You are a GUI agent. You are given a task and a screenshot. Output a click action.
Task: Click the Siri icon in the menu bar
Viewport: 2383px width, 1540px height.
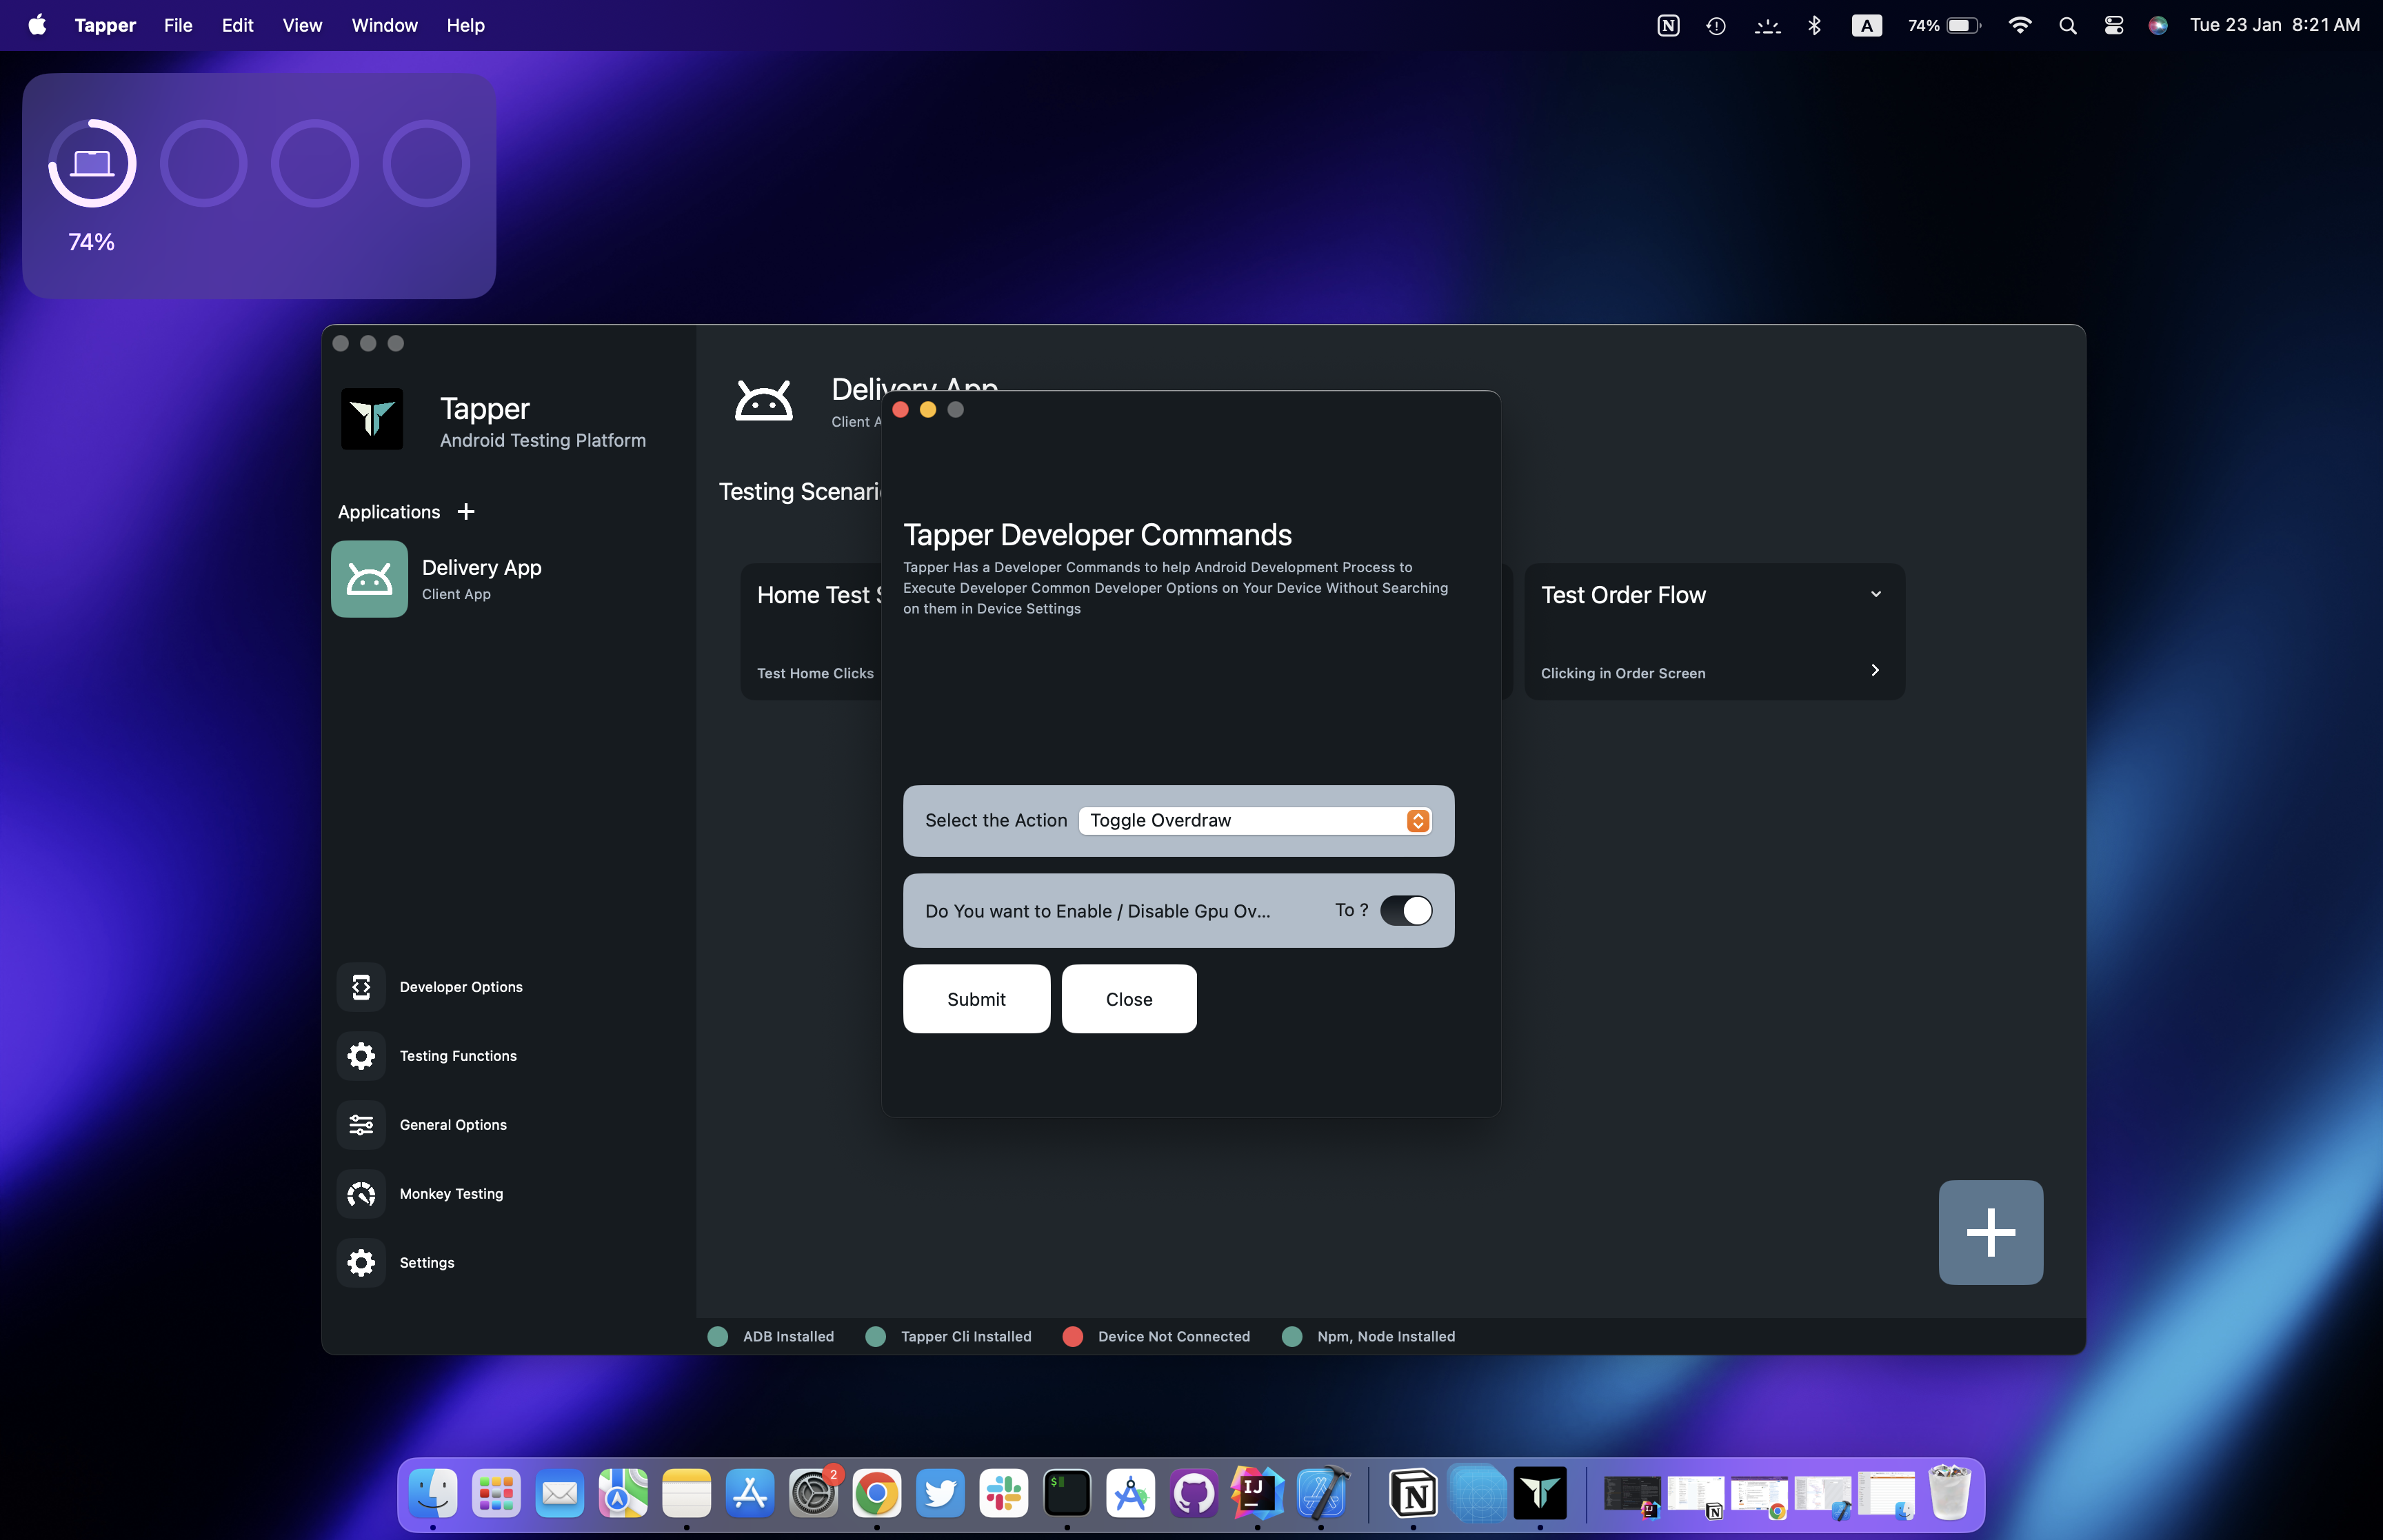(2158, 26)
